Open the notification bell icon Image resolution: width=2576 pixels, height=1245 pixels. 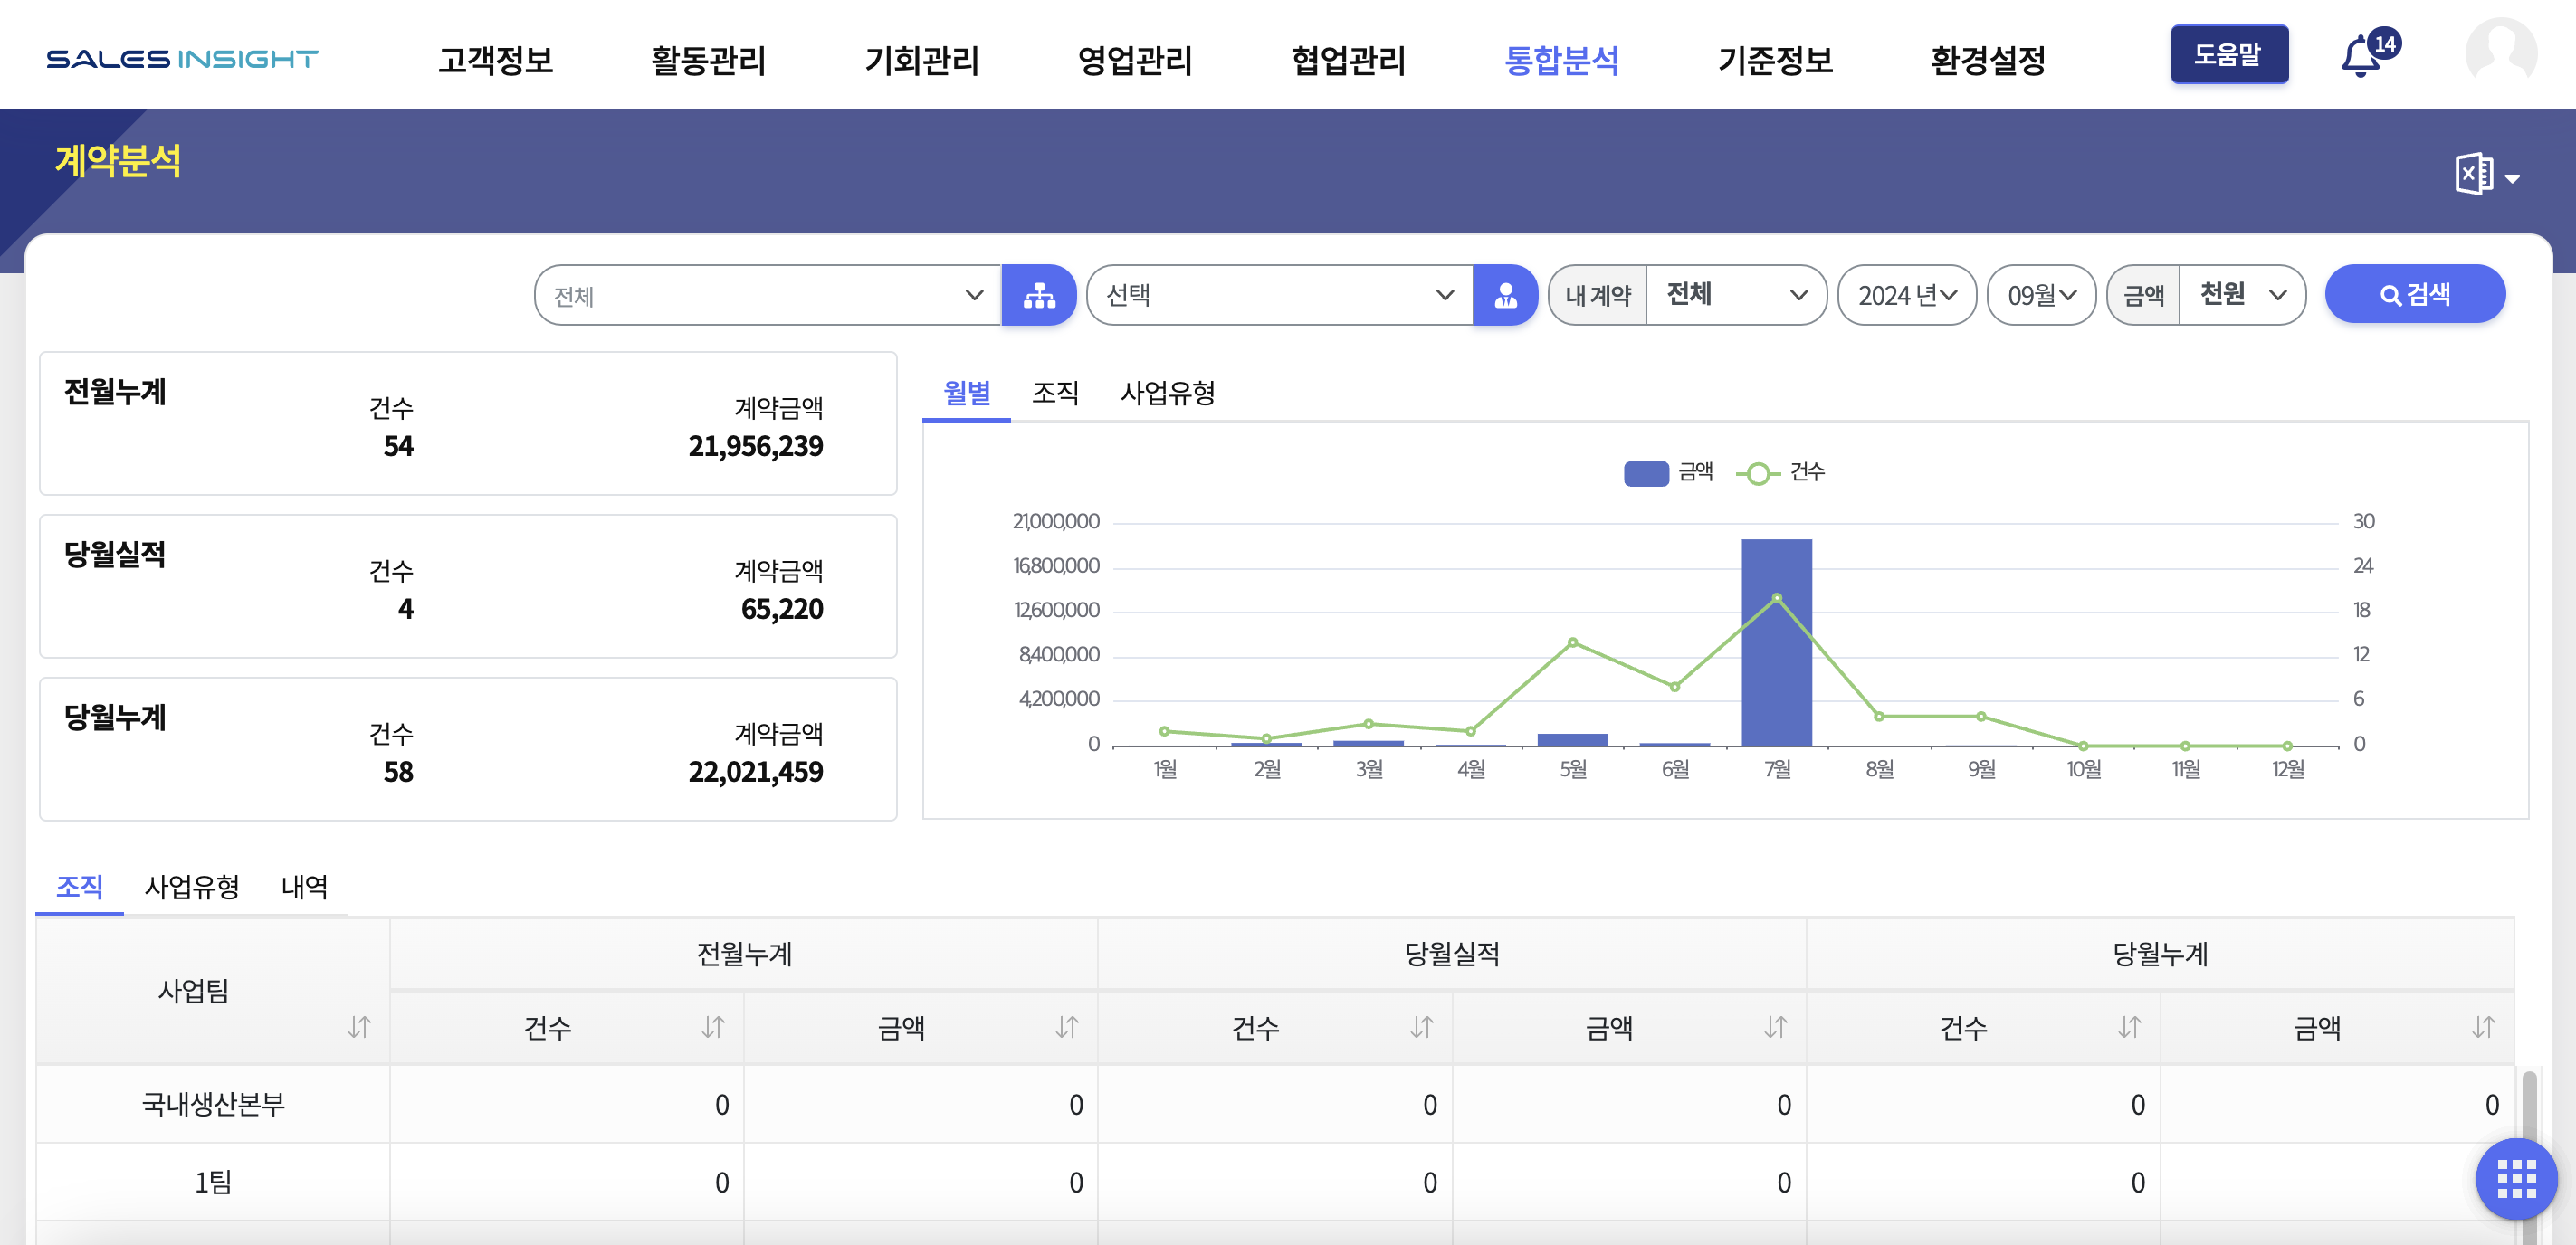coord(2361,57)
